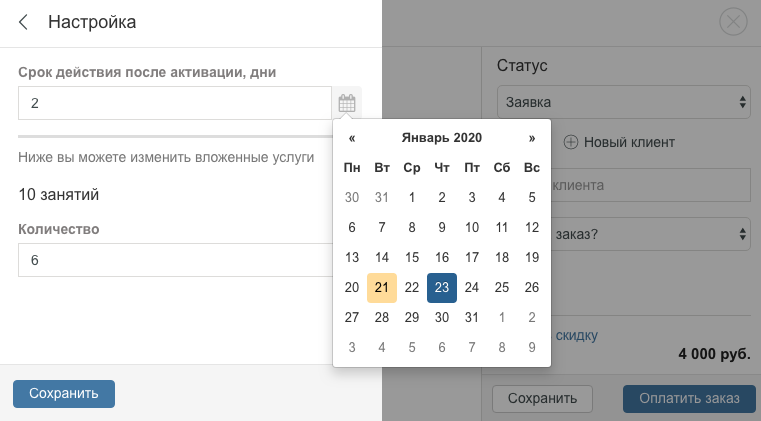The image size is (761, 421).
Task: Click the plus icon next to Новый клиент
Action: [571, 142]
